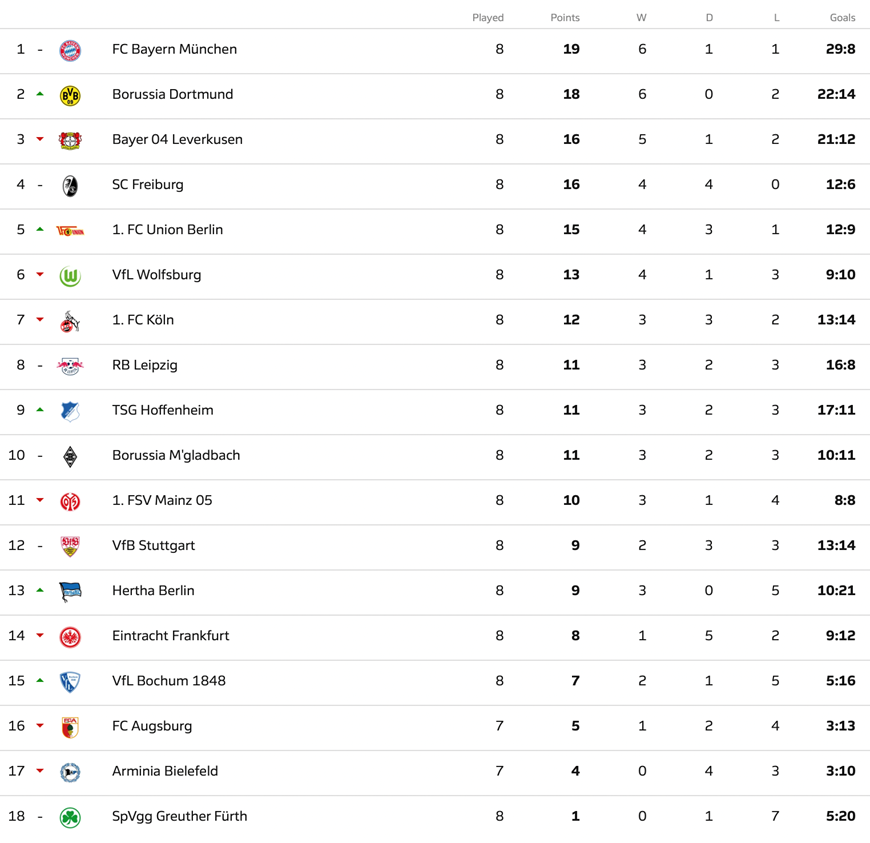The height and width of the screenshot is (843, 870).
Task: Click the green up arrow beside Union Berlin
Action: coord(40,229)
